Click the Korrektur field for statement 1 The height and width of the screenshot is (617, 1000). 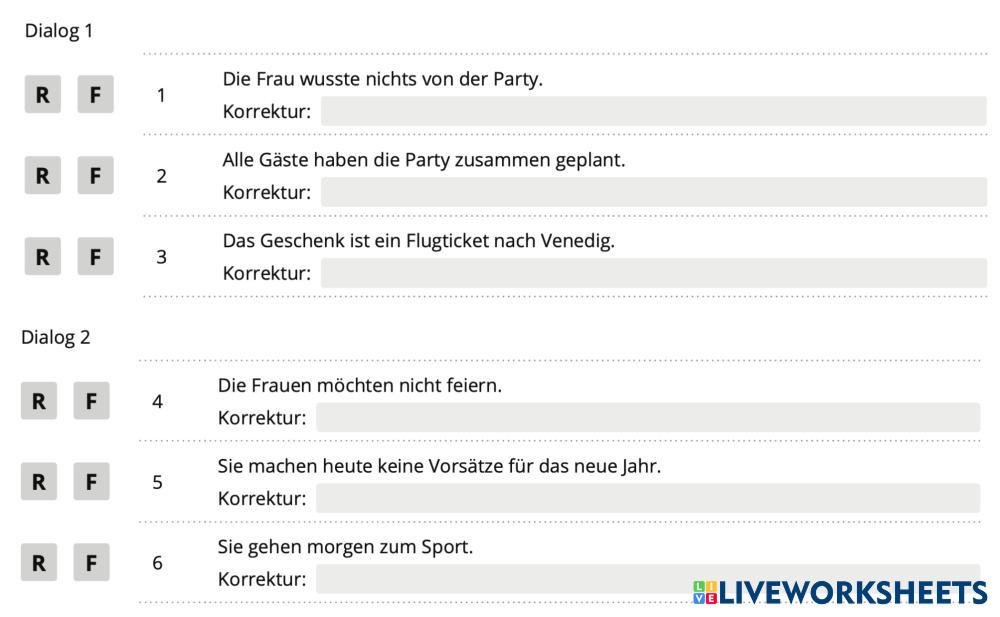point(652,111)
